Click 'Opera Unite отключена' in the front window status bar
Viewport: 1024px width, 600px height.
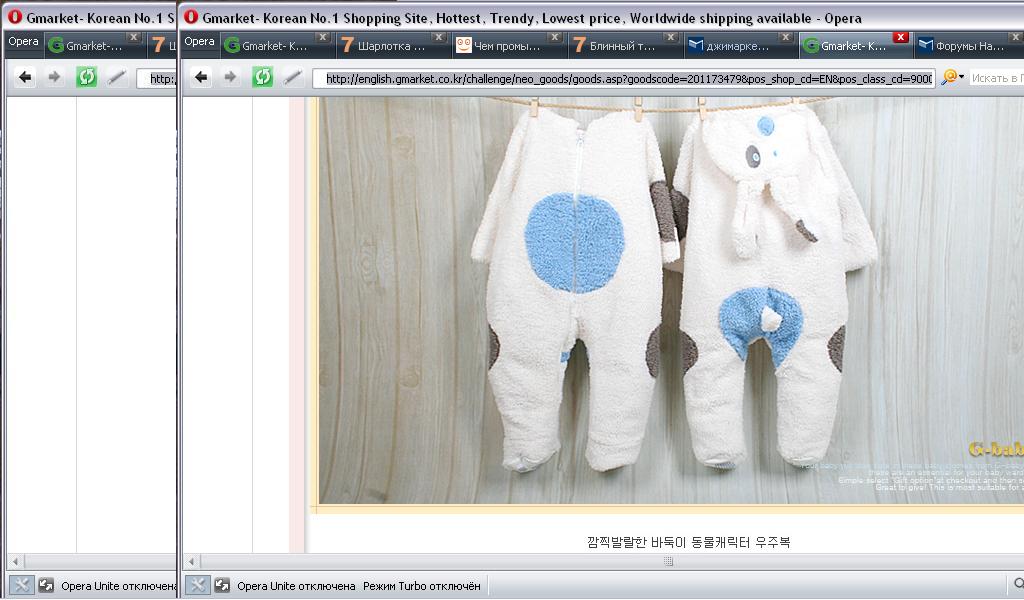point(296,586)
